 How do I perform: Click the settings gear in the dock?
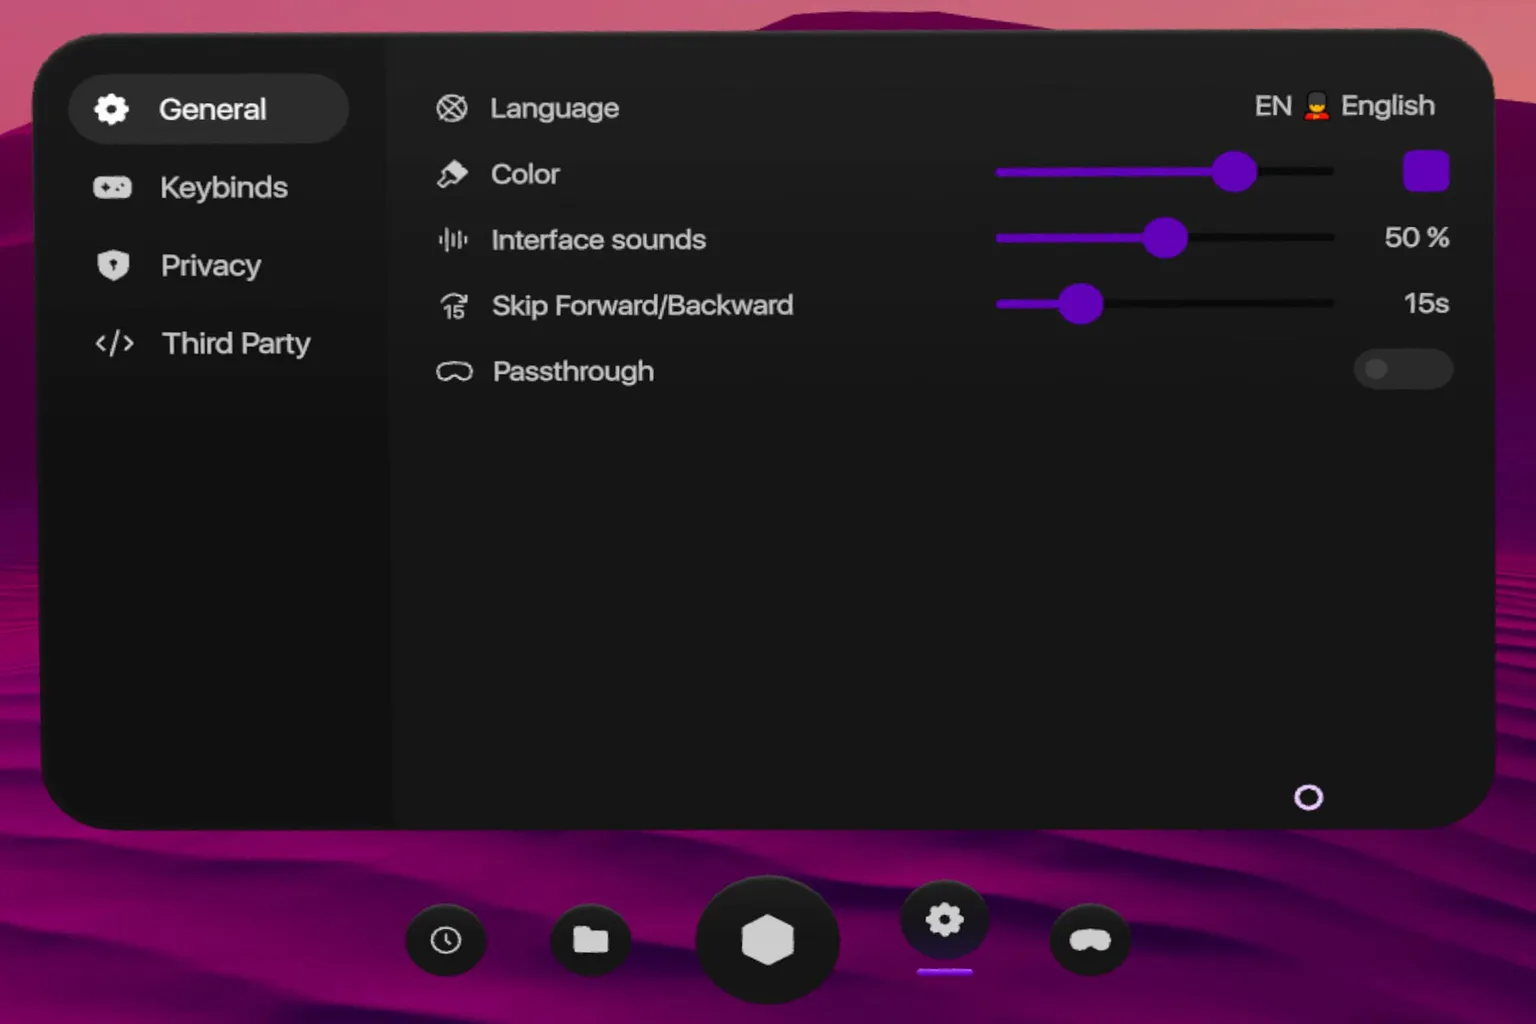coord(945,919)
